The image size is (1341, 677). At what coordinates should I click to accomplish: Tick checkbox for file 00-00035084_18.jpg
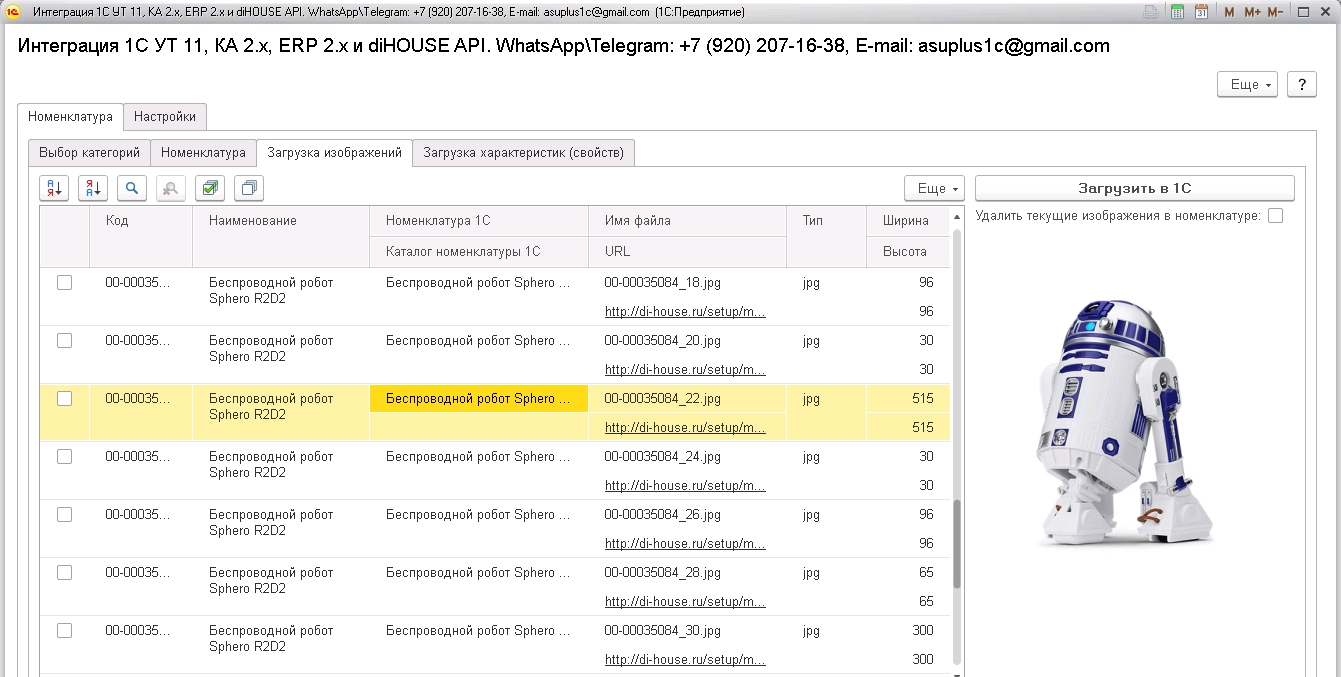(64, 283)
